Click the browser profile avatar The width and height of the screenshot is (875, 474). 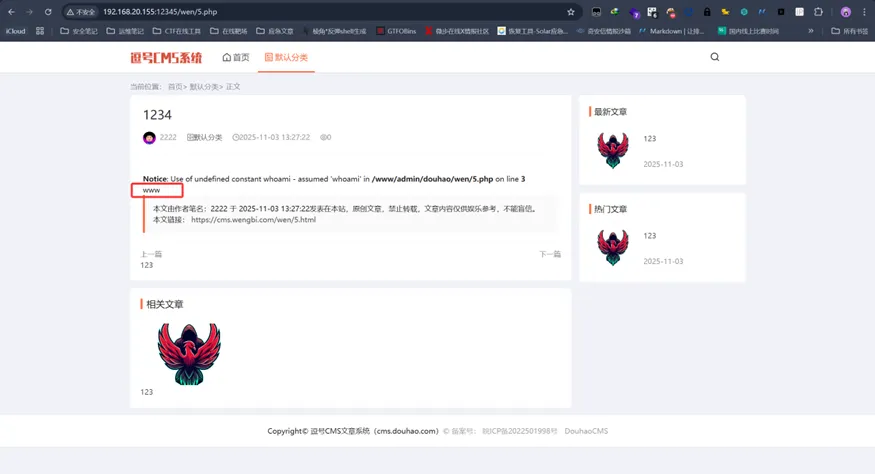846,12
